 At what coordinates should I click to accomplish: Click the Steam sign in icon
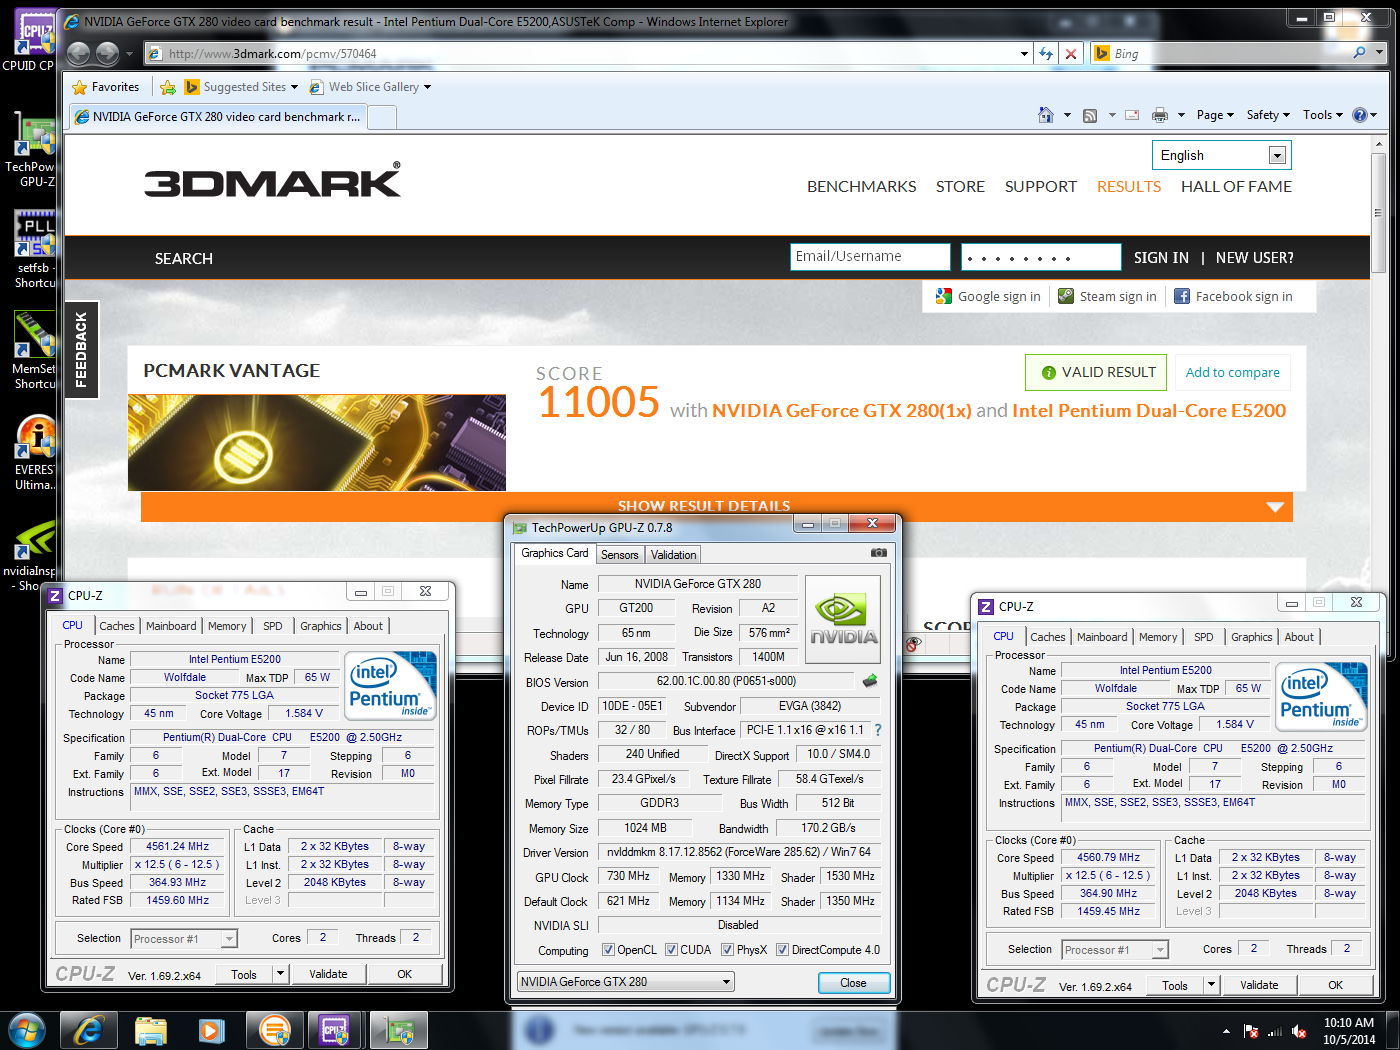click(1066, 296)
